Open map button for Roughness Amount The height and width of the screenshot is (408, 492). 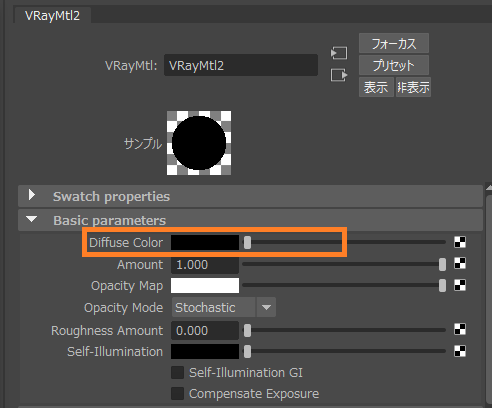(460, 330)
